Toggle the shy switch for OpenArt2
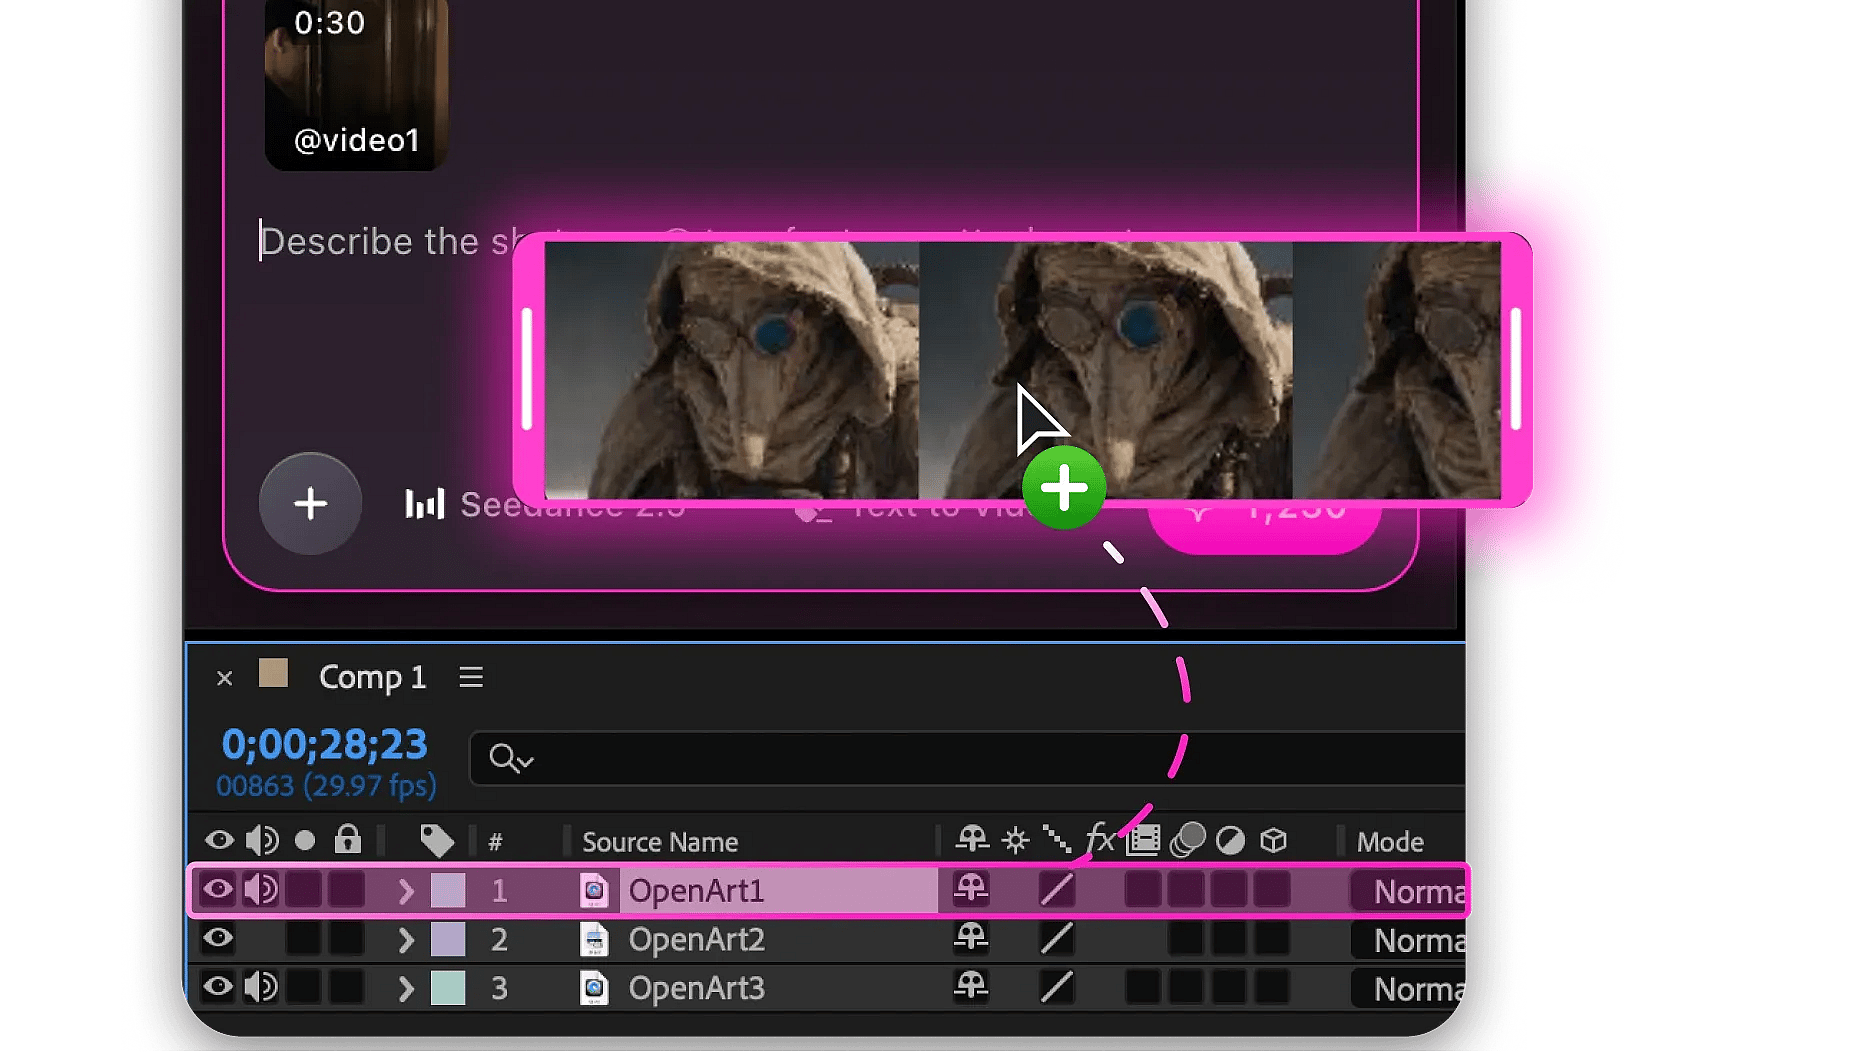 [971, 937]
